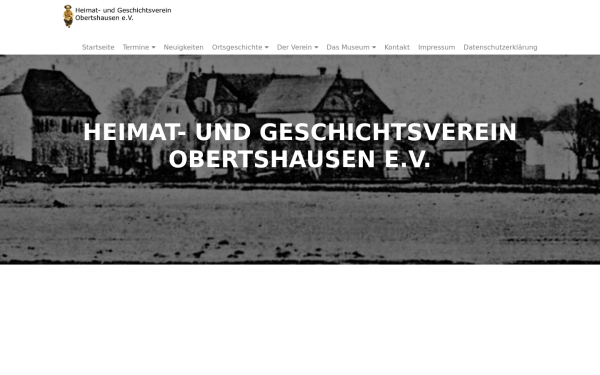The width and height of the screenshot is (600, 375).
Task: Open the Neuigkeiten page
Action: click(x=184, y=47)
